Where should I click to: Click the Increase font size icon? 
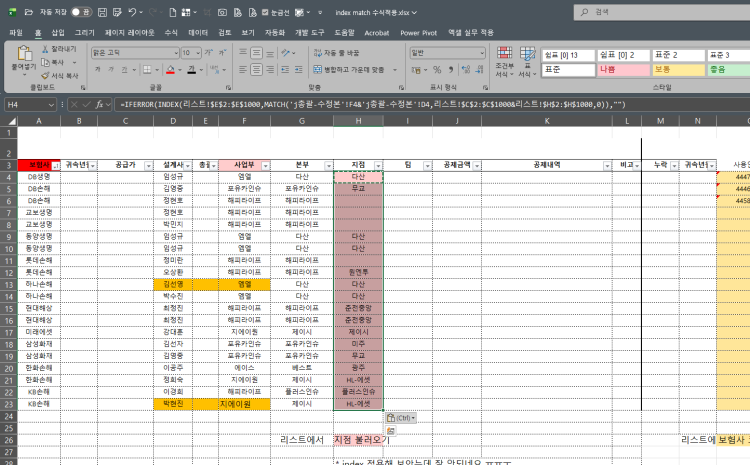point(209,53)
